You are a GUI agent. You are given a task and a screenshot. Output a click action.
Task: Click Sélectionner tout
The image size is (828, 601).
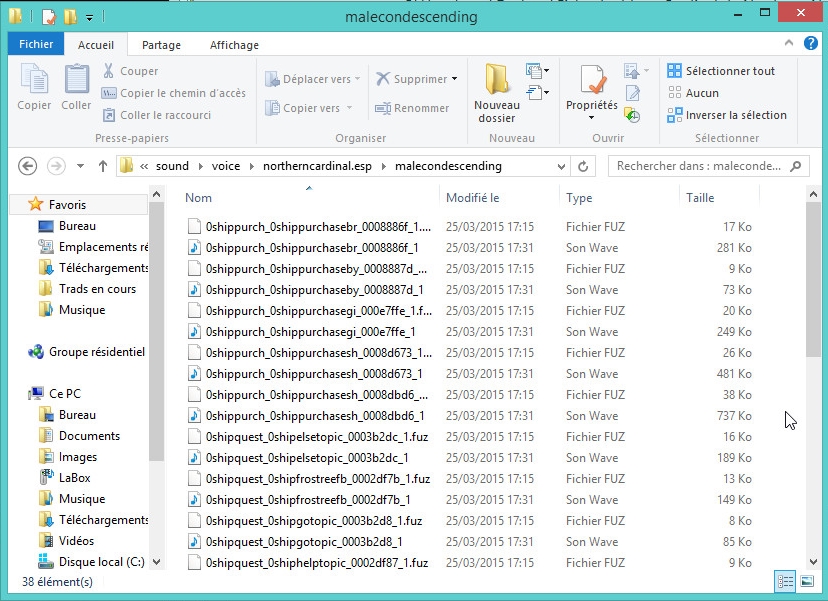click(x=721, y=71)
